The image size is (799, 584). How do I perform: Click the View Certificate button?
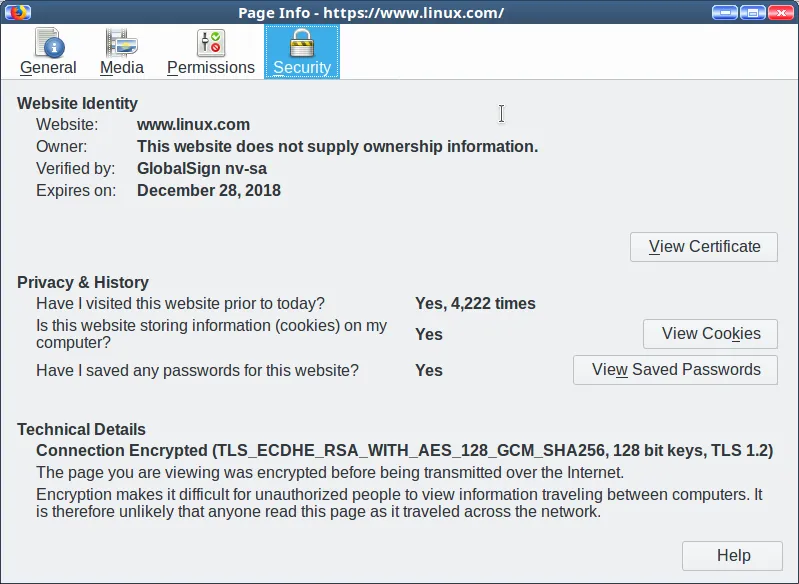[704, 247]
